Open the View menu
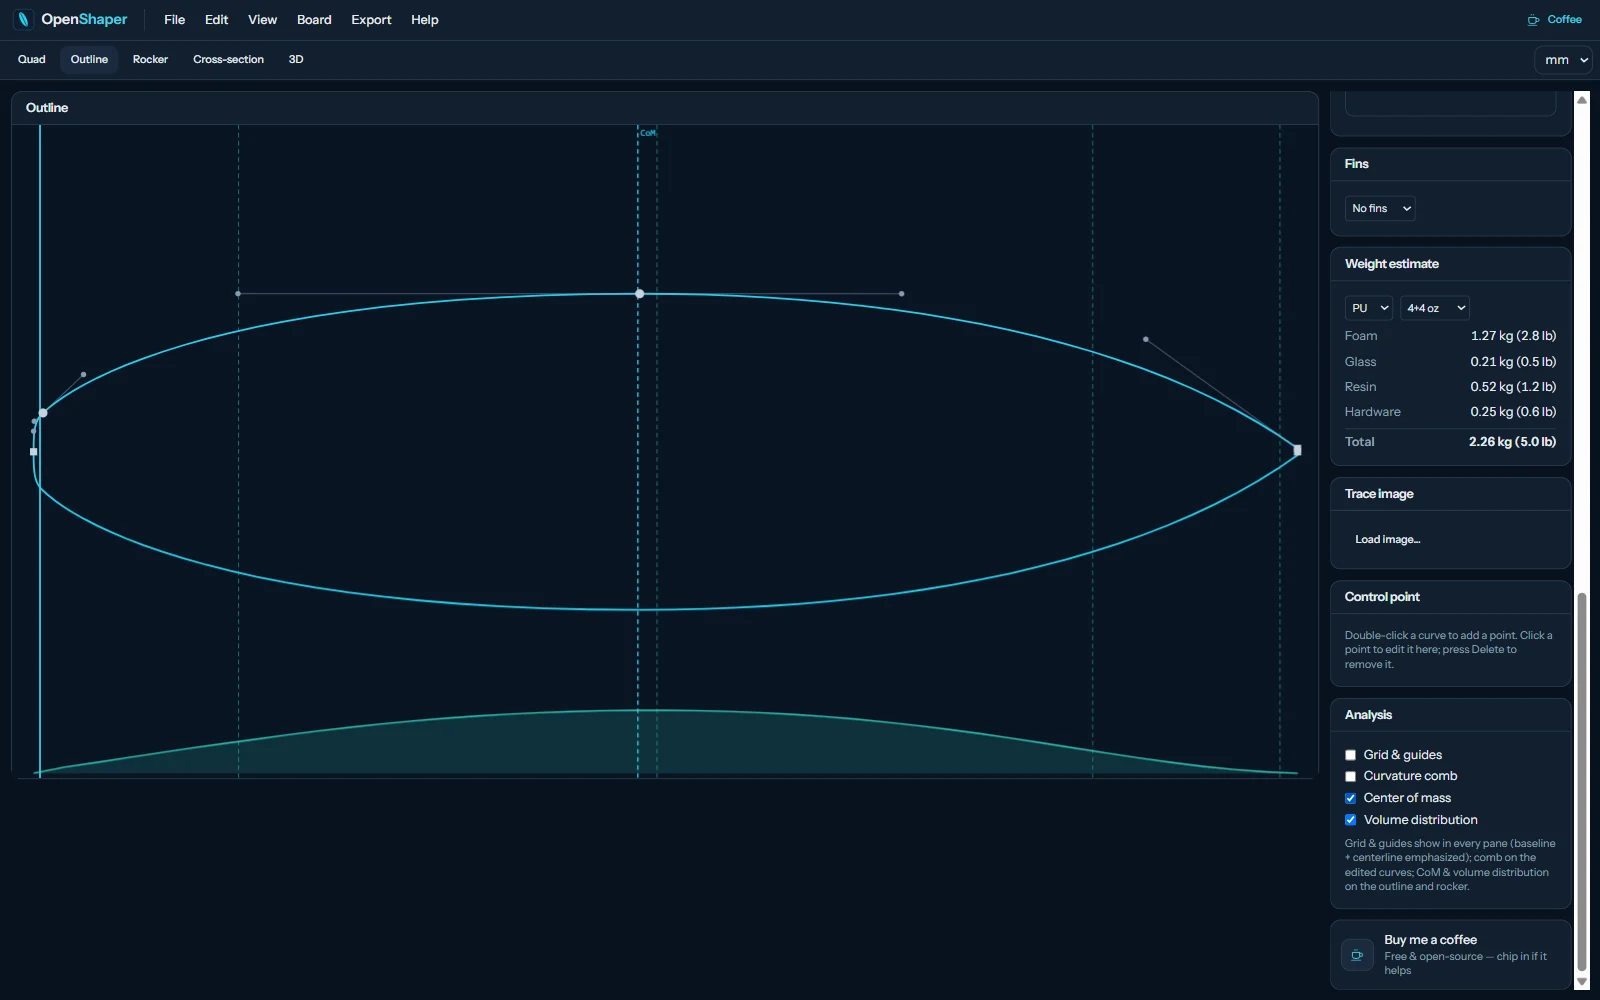The width and height of the screenshot is (1600, 1000). pyautogui.click(x=262, y=20)
